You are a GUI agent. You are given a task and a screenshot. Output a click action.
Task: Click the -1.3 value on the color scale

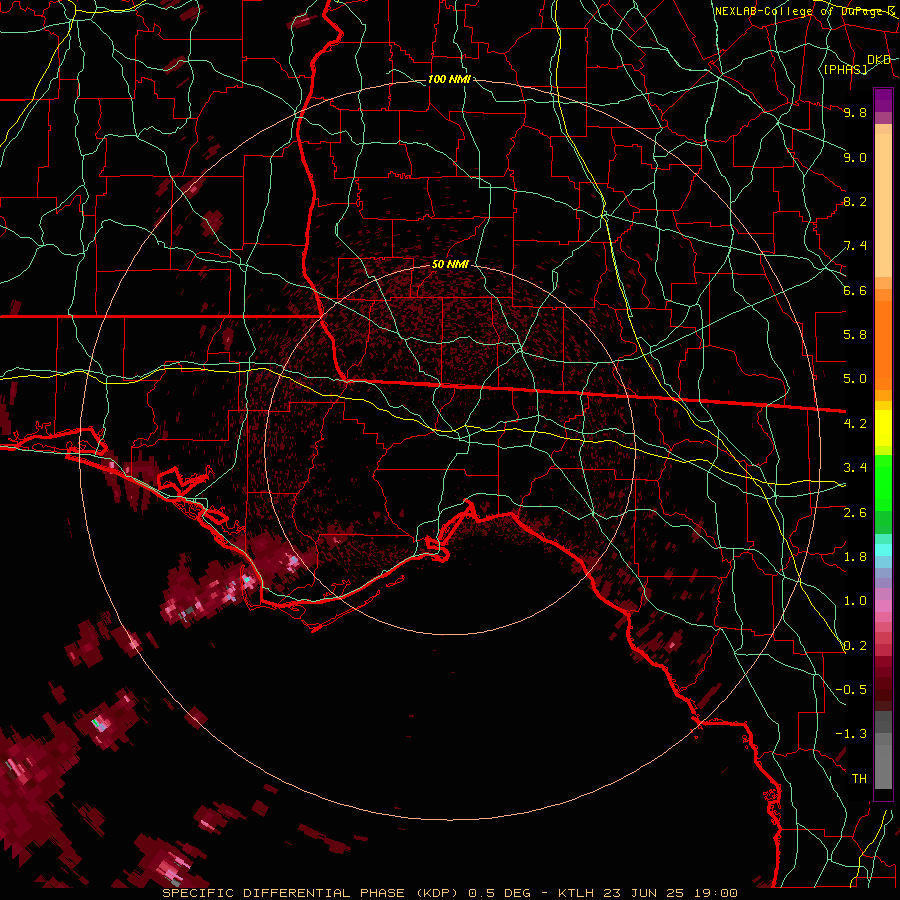point(851,734)
